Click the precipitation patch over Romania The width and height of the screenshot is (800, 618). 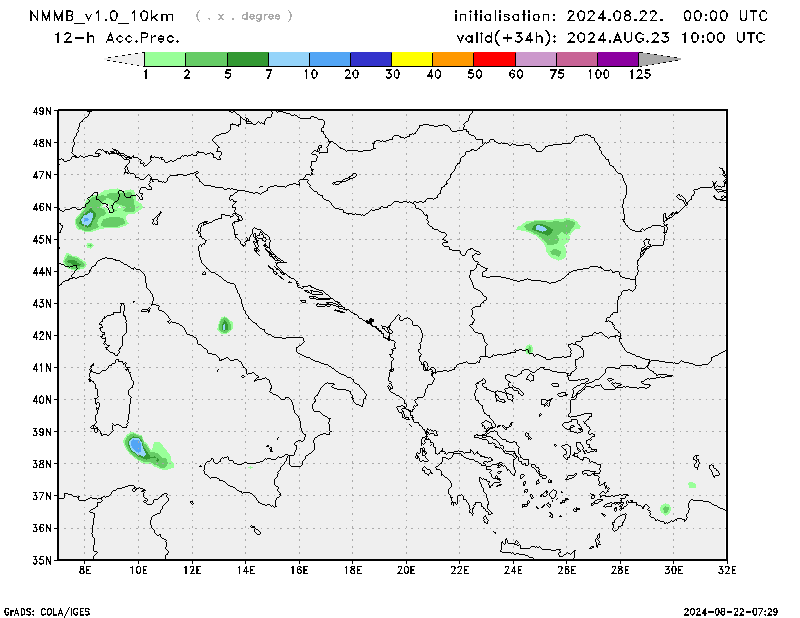tap(546, 232)
